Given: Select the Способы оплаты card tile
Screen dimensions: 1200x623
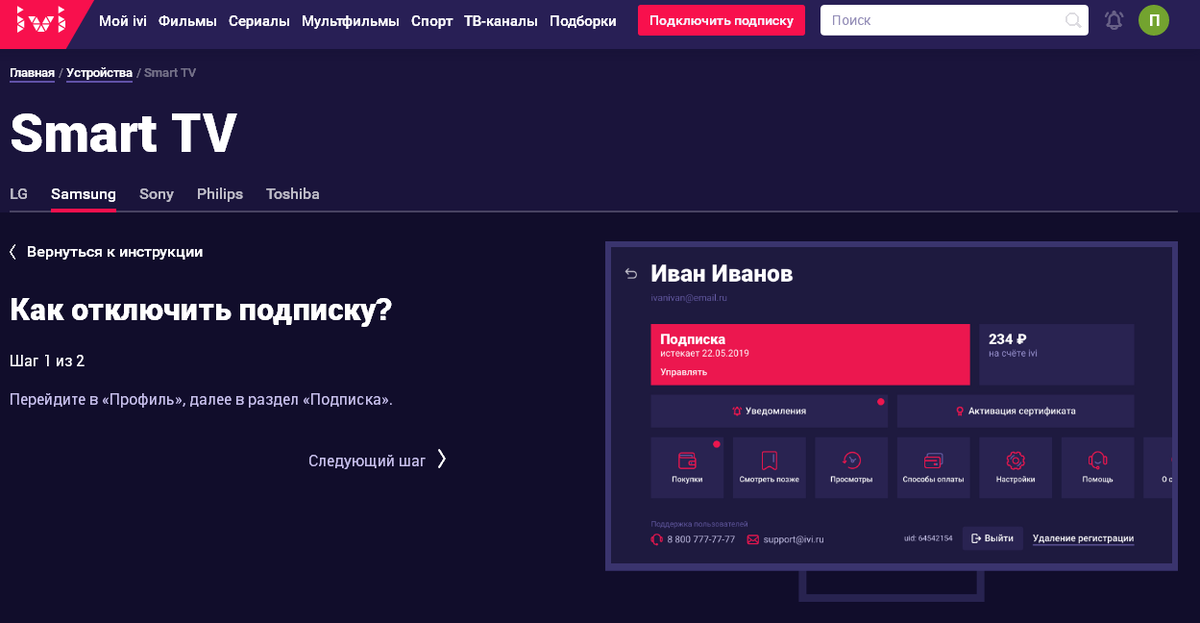Looking at the screenshot, I should (x=933, y=467).
